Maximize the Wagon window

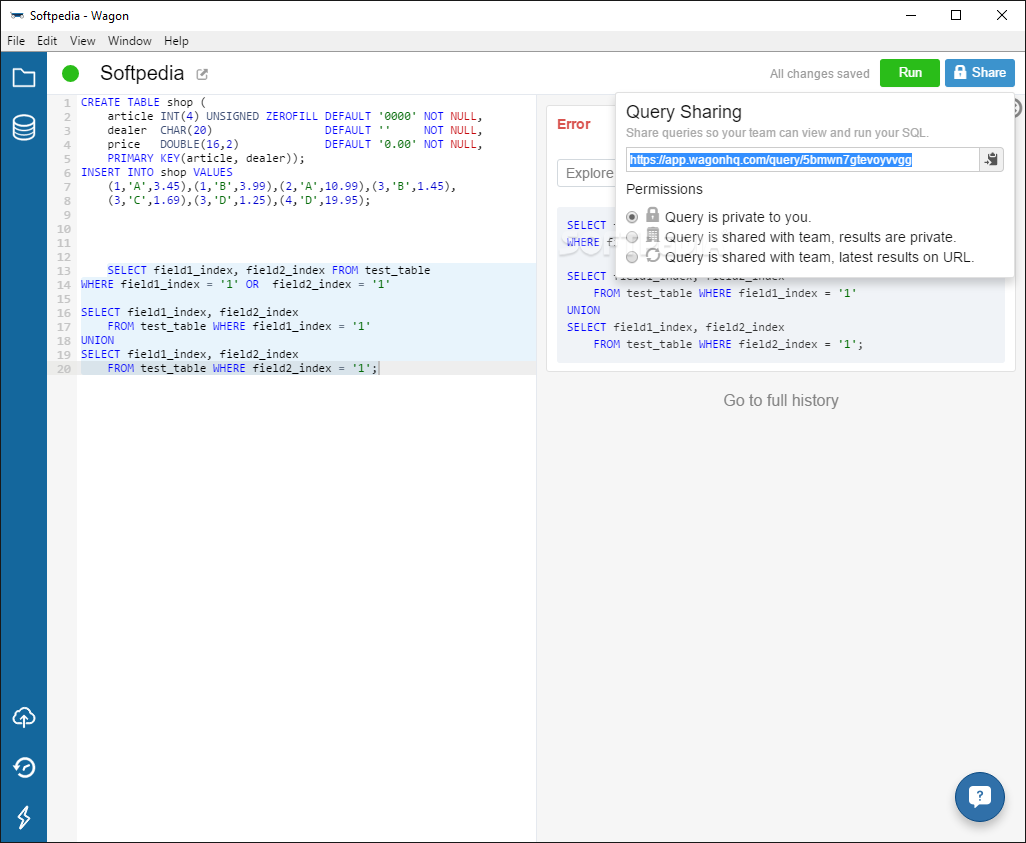click(956, 15)
